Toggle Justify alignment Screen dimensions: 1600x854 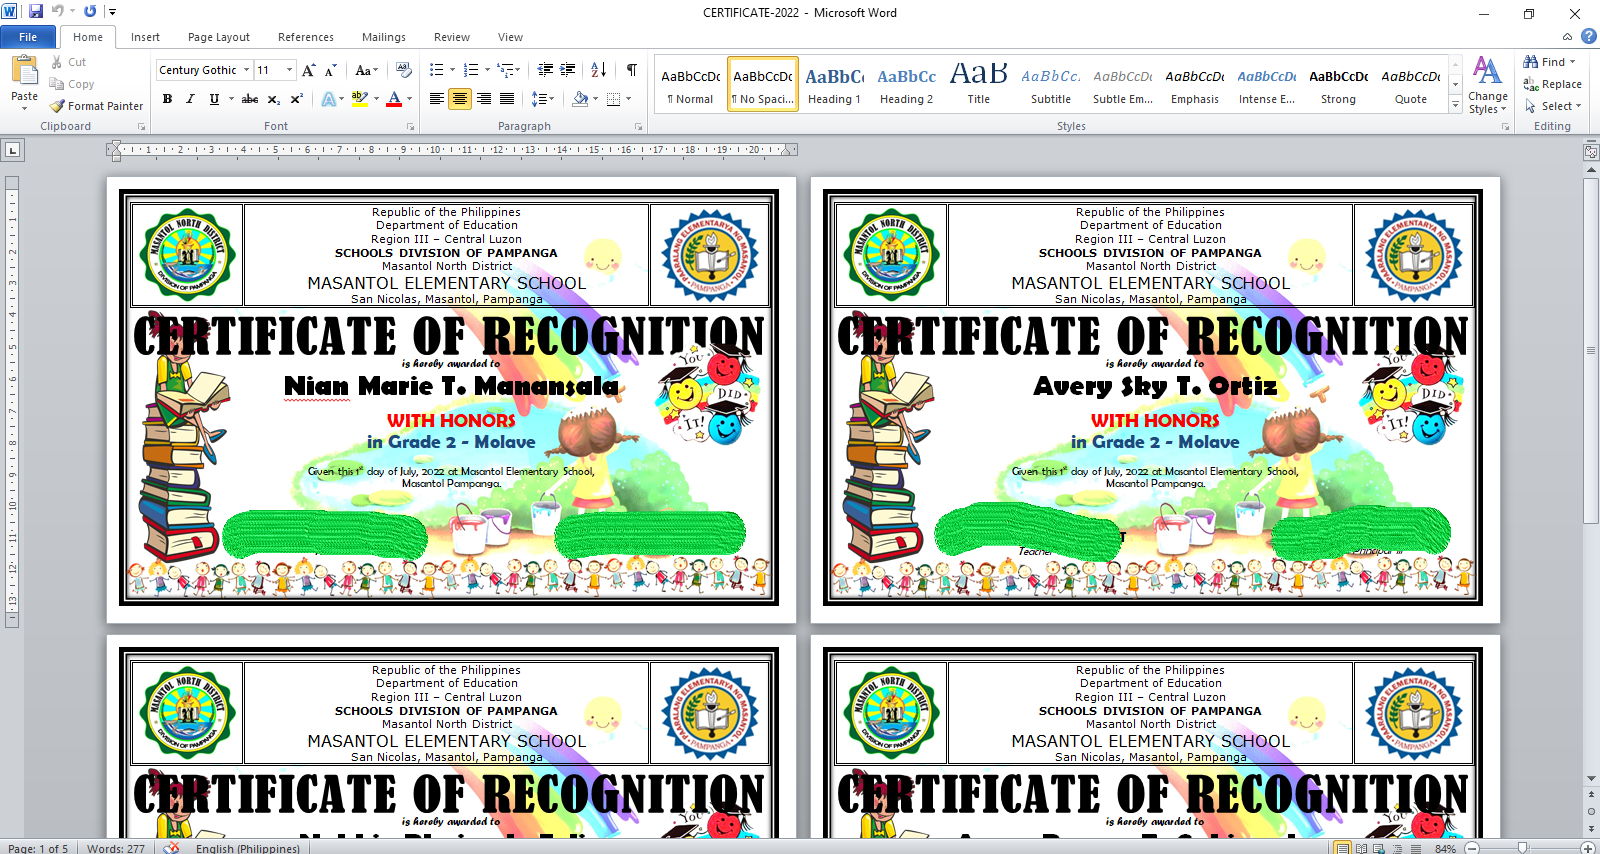coord(507,99)
